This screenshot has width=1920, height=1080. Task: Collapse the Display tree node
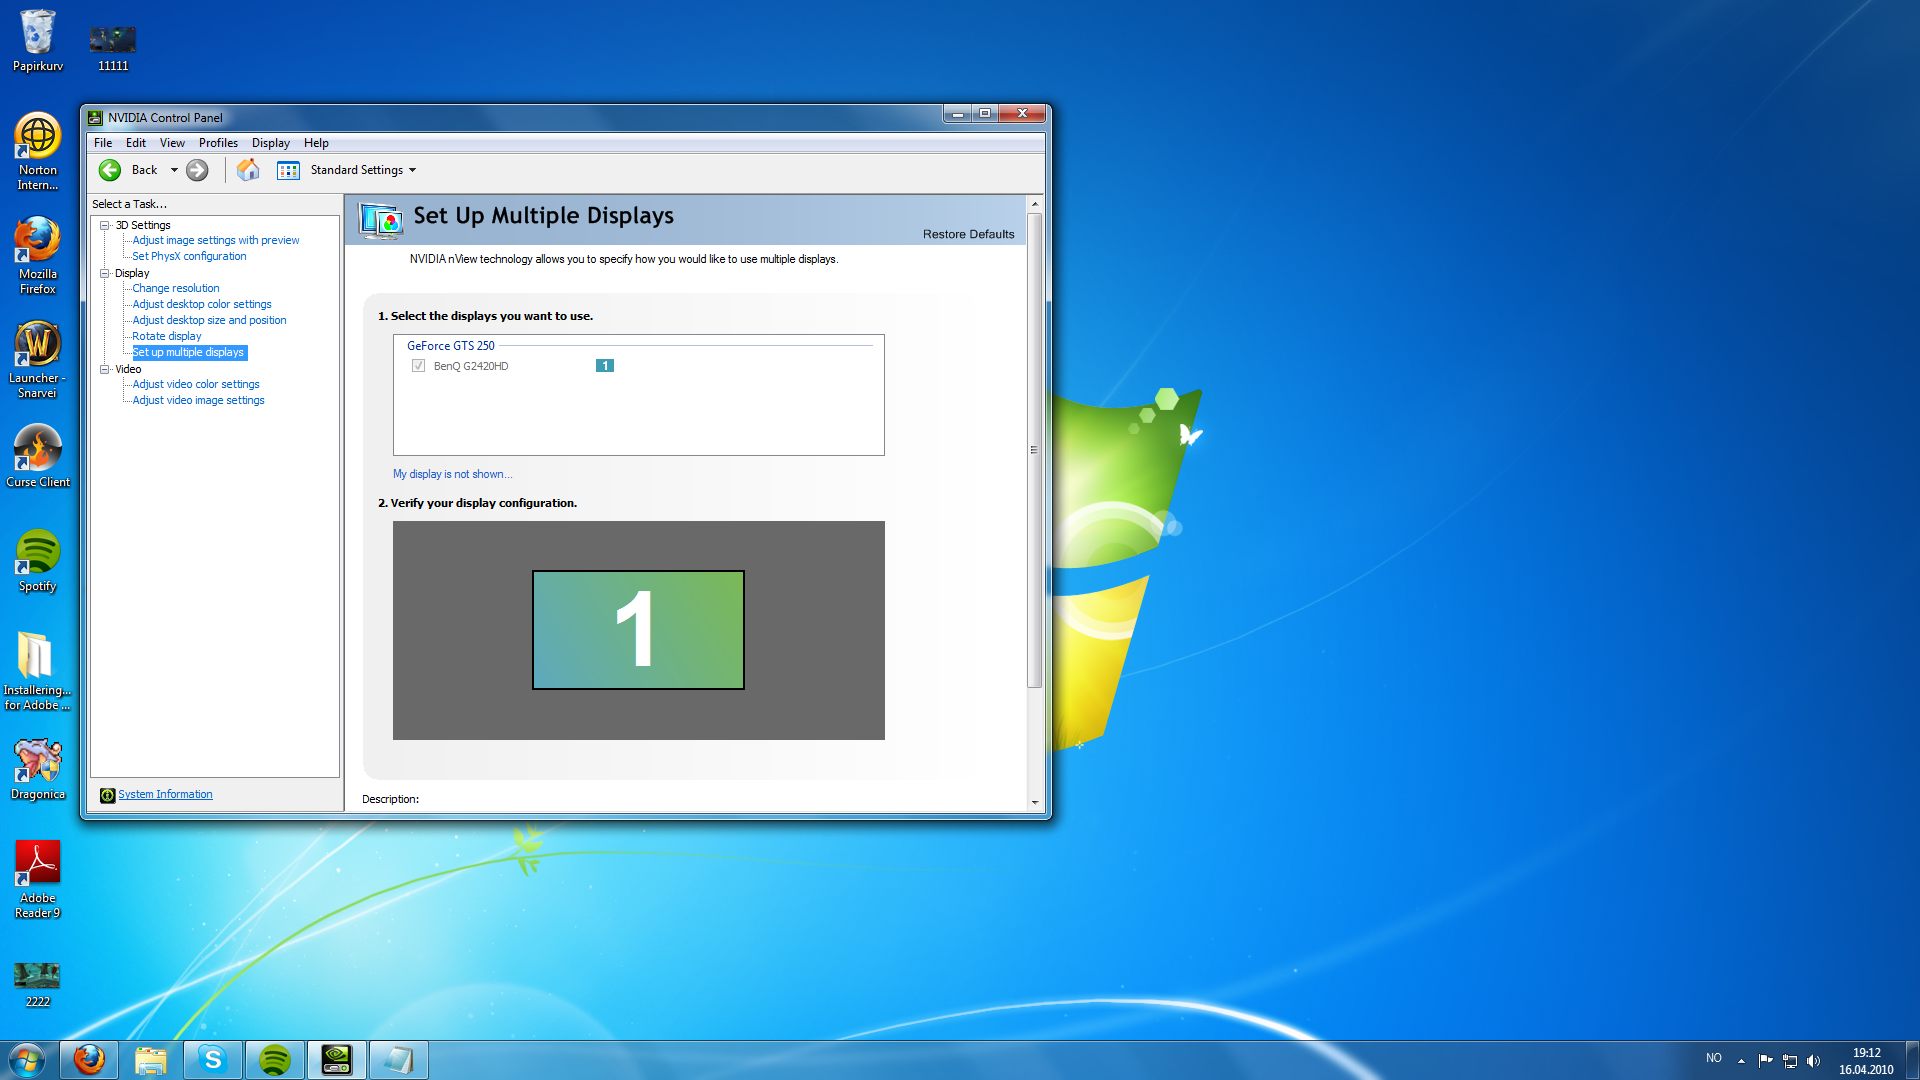pyautogui.click(x=104, y=273)
